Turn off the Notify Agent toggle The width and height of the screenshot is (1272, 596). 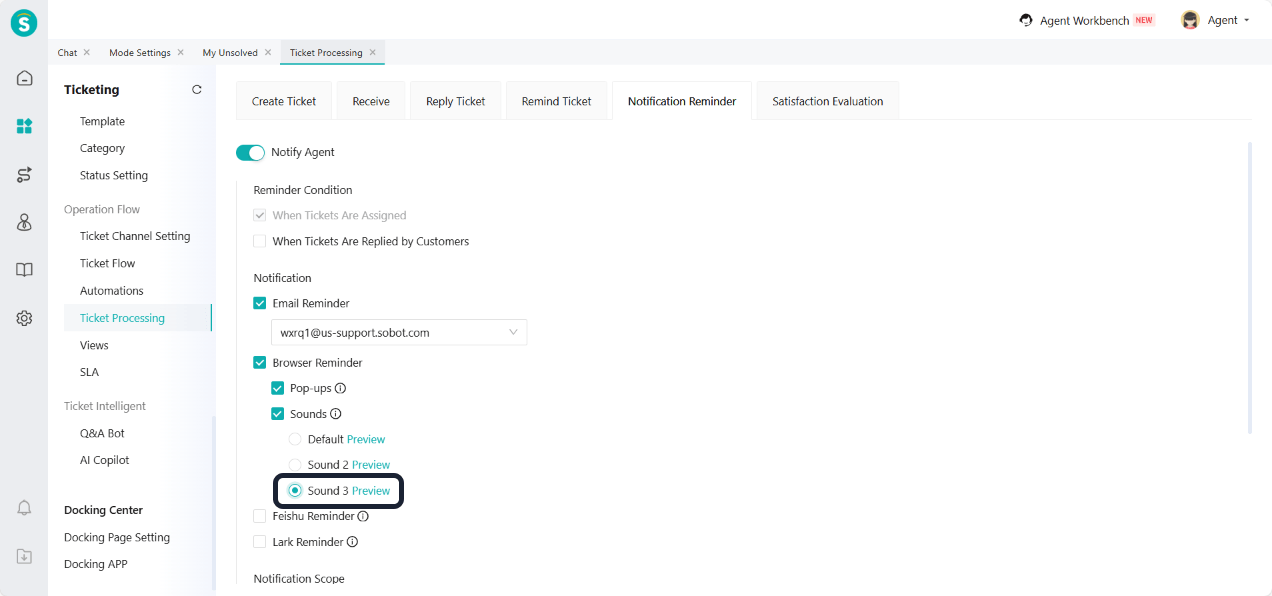click(x=250, y=152)
